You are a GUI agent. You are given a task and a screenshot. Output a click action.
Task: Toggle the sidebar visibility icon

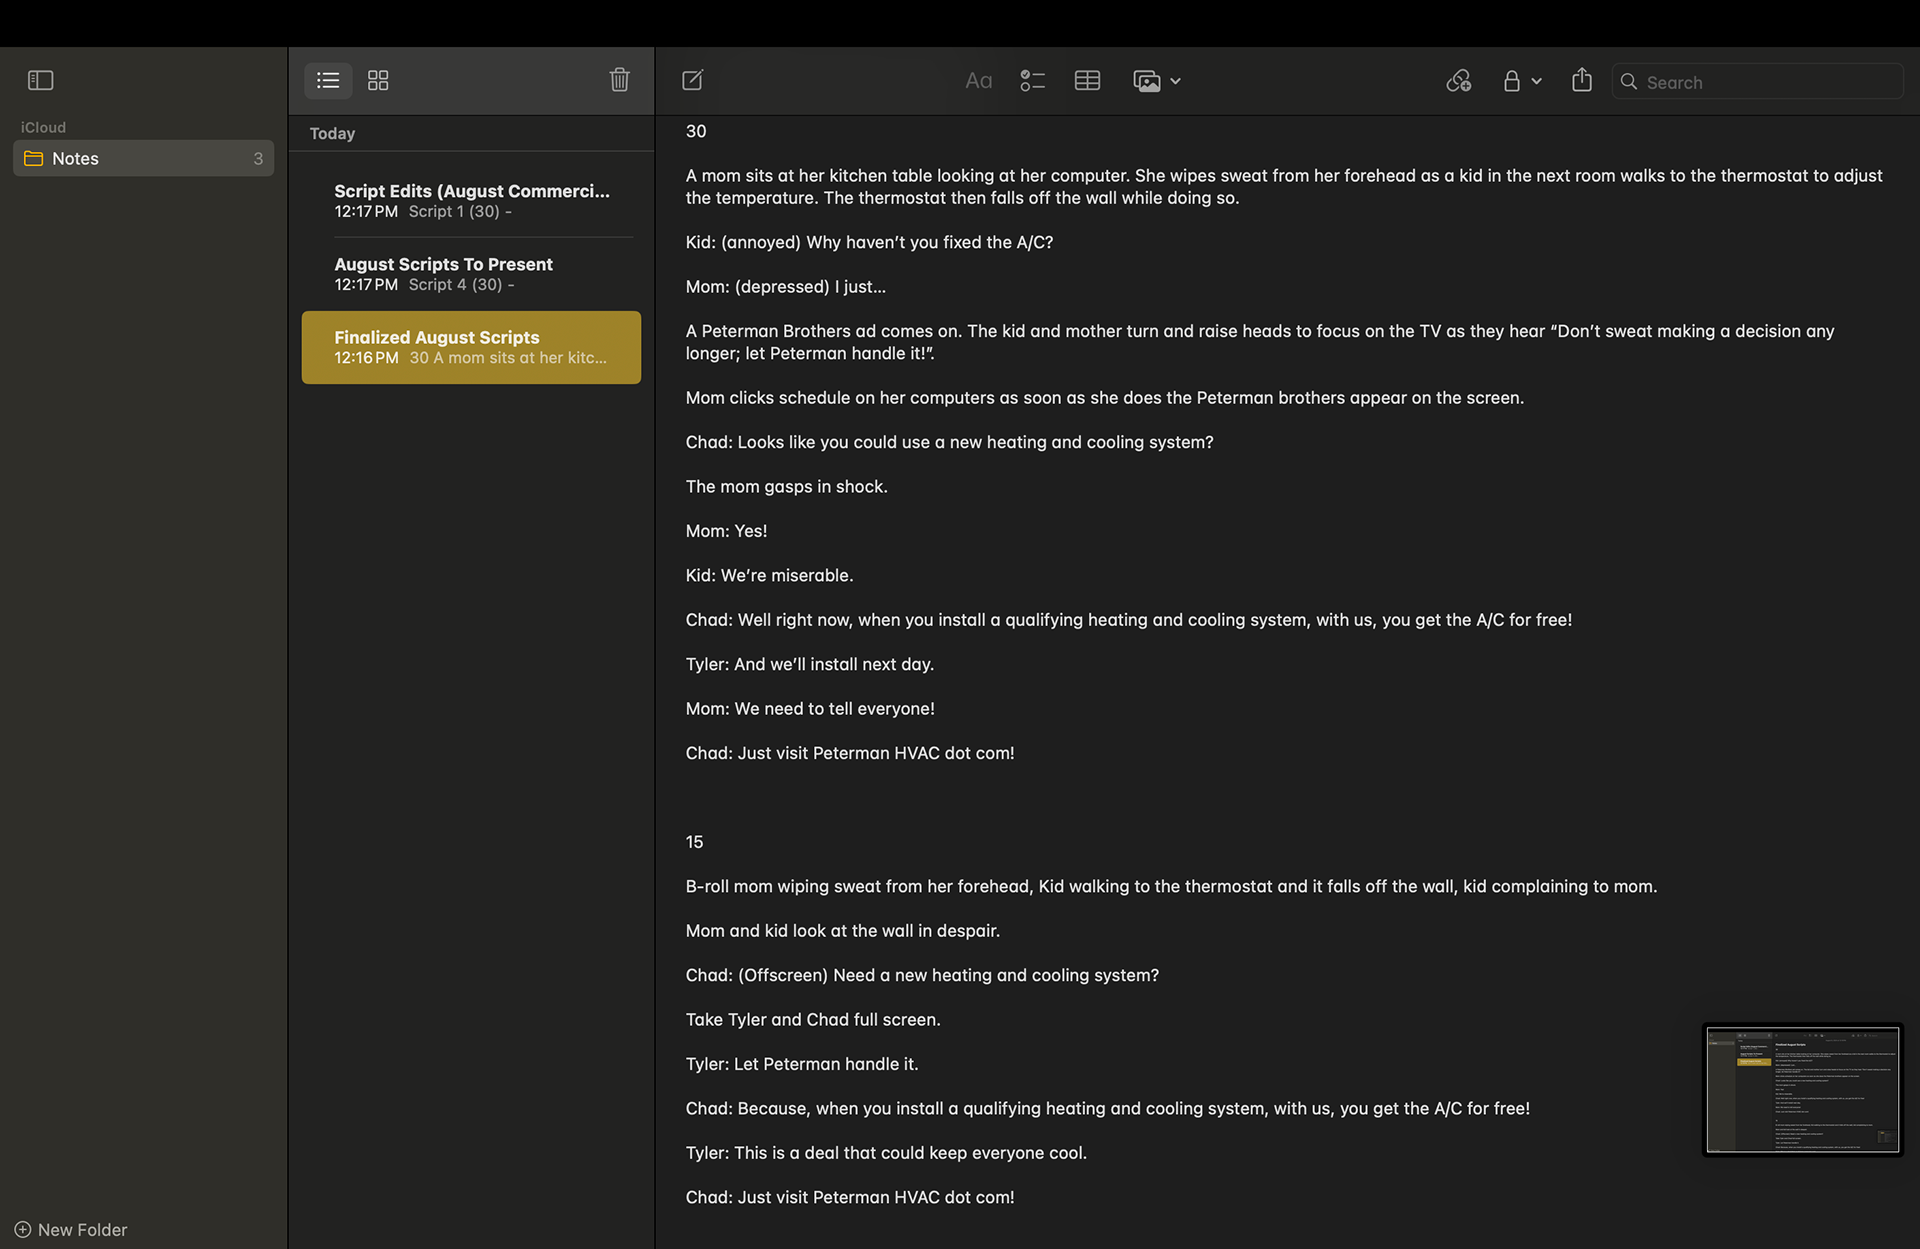(x=40, y=80)
